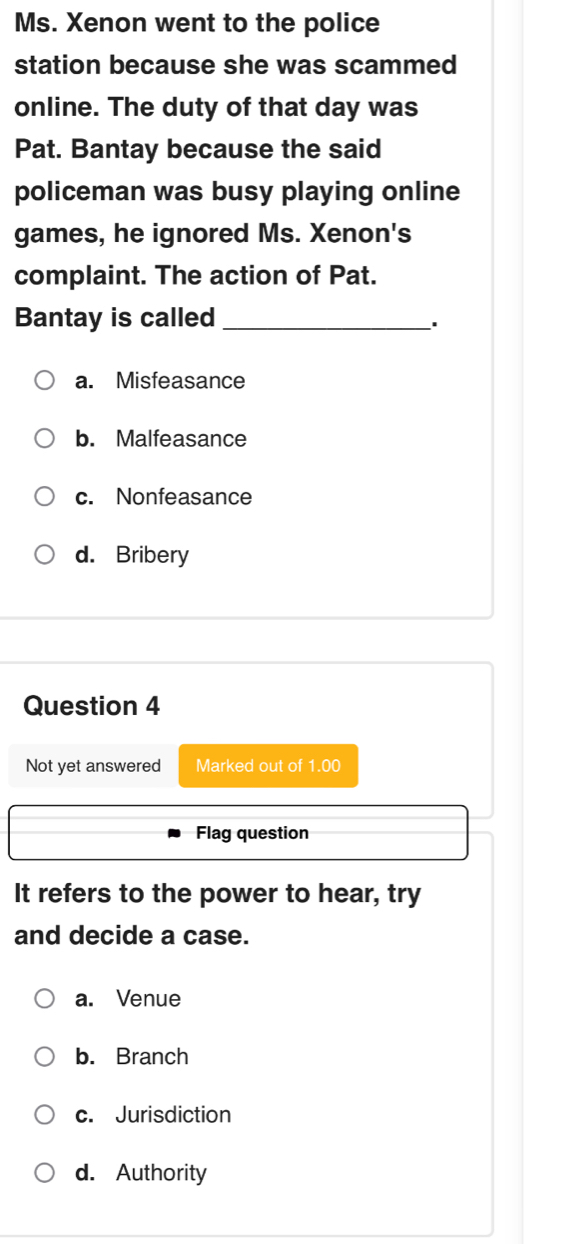Click the 'Jurisdiction' answer label
This screenshot has width=574, height=1244.
pos(173,1114)
